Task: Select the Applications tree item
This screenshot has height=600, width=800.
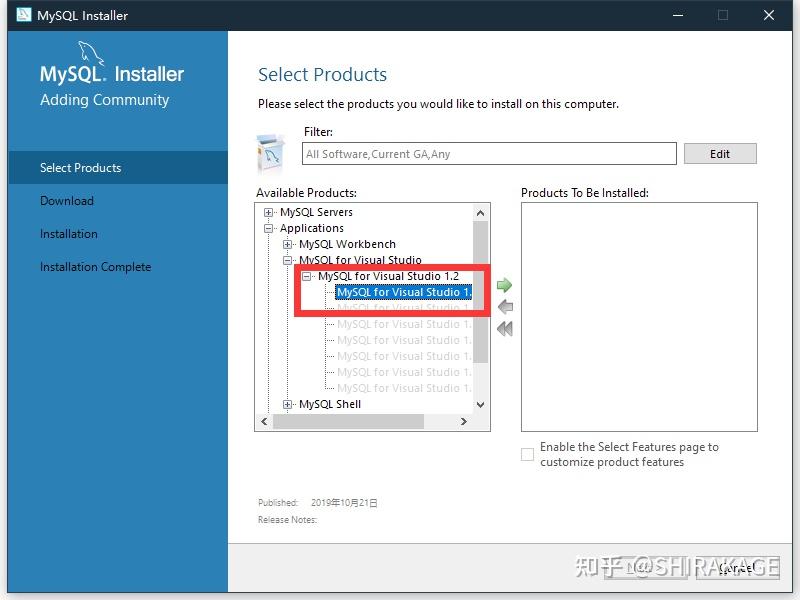Action: pyautogui.click(x=312, y=228)
